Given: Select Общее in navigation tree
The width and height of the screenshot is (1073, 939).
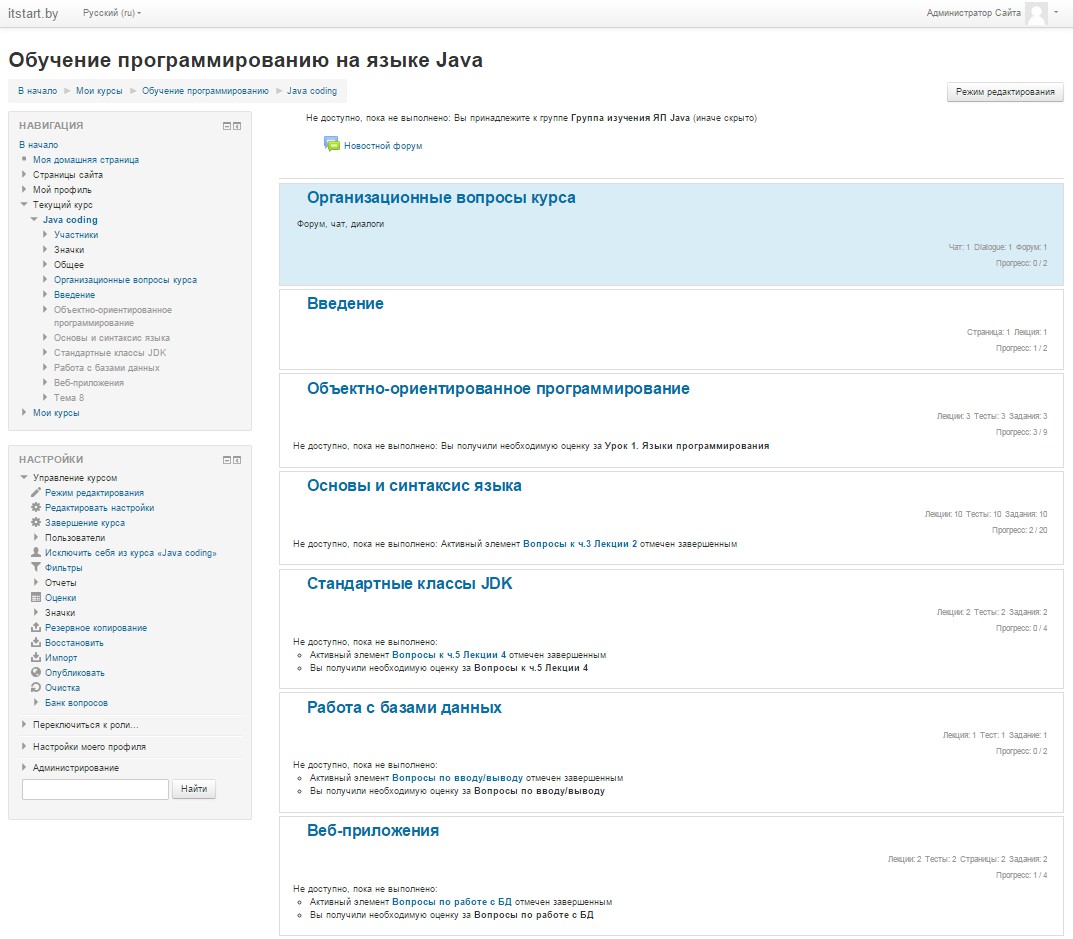Looking at the screenshot, I should [69, 265].
